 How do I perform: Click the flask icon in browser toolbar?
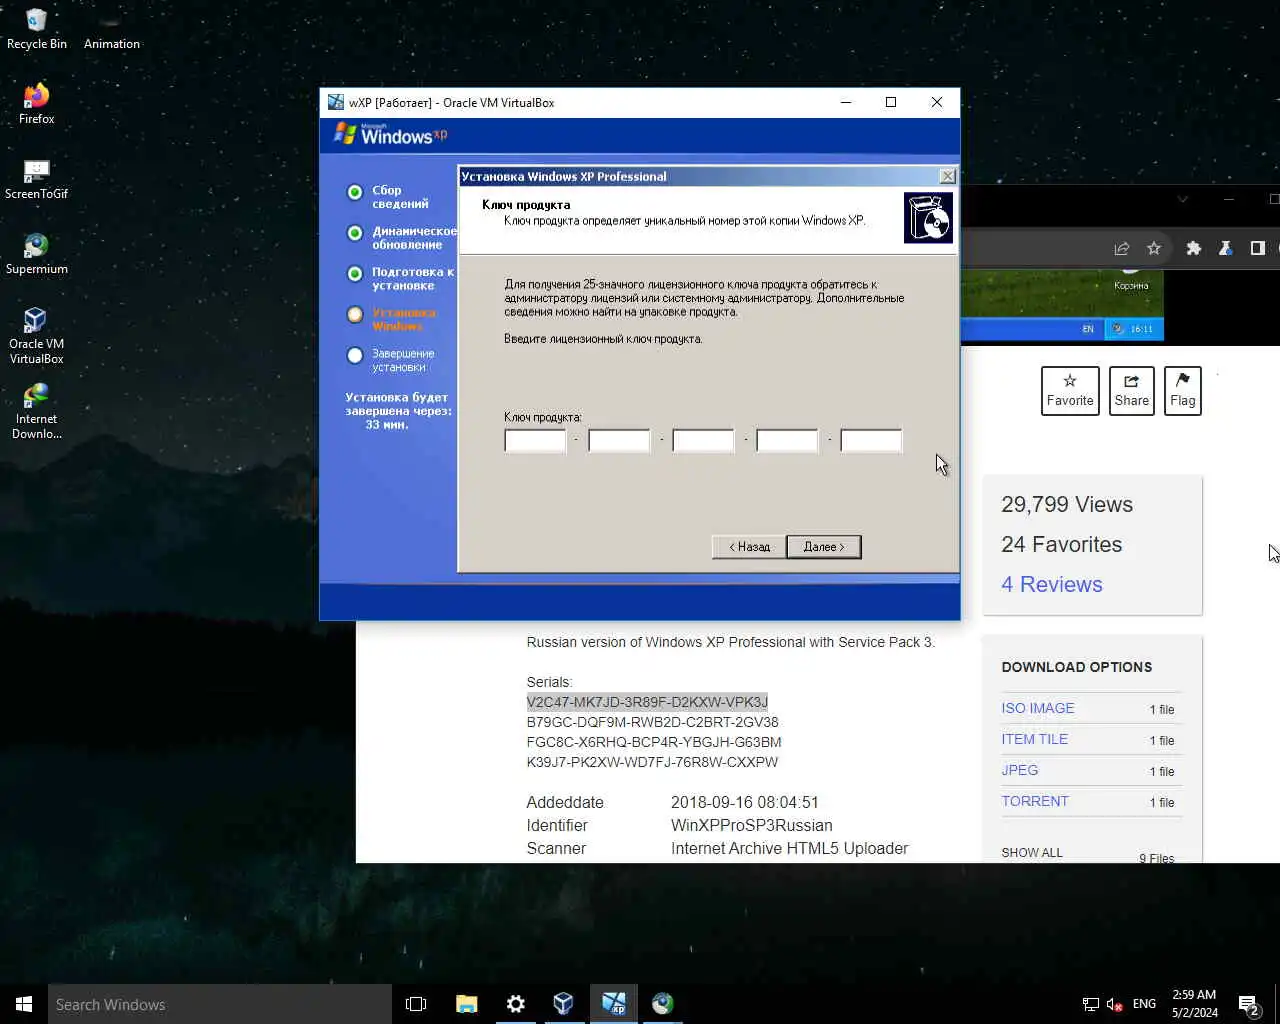click(x=1225, y=248)
